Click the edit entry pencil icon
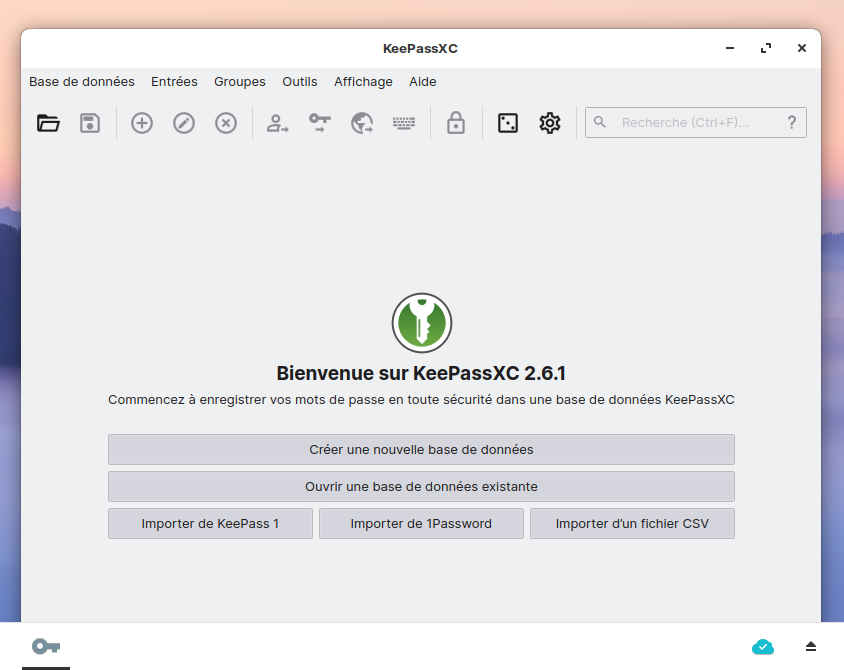The height and width of the screenshot is (670, 844). [x=184, y=123]
